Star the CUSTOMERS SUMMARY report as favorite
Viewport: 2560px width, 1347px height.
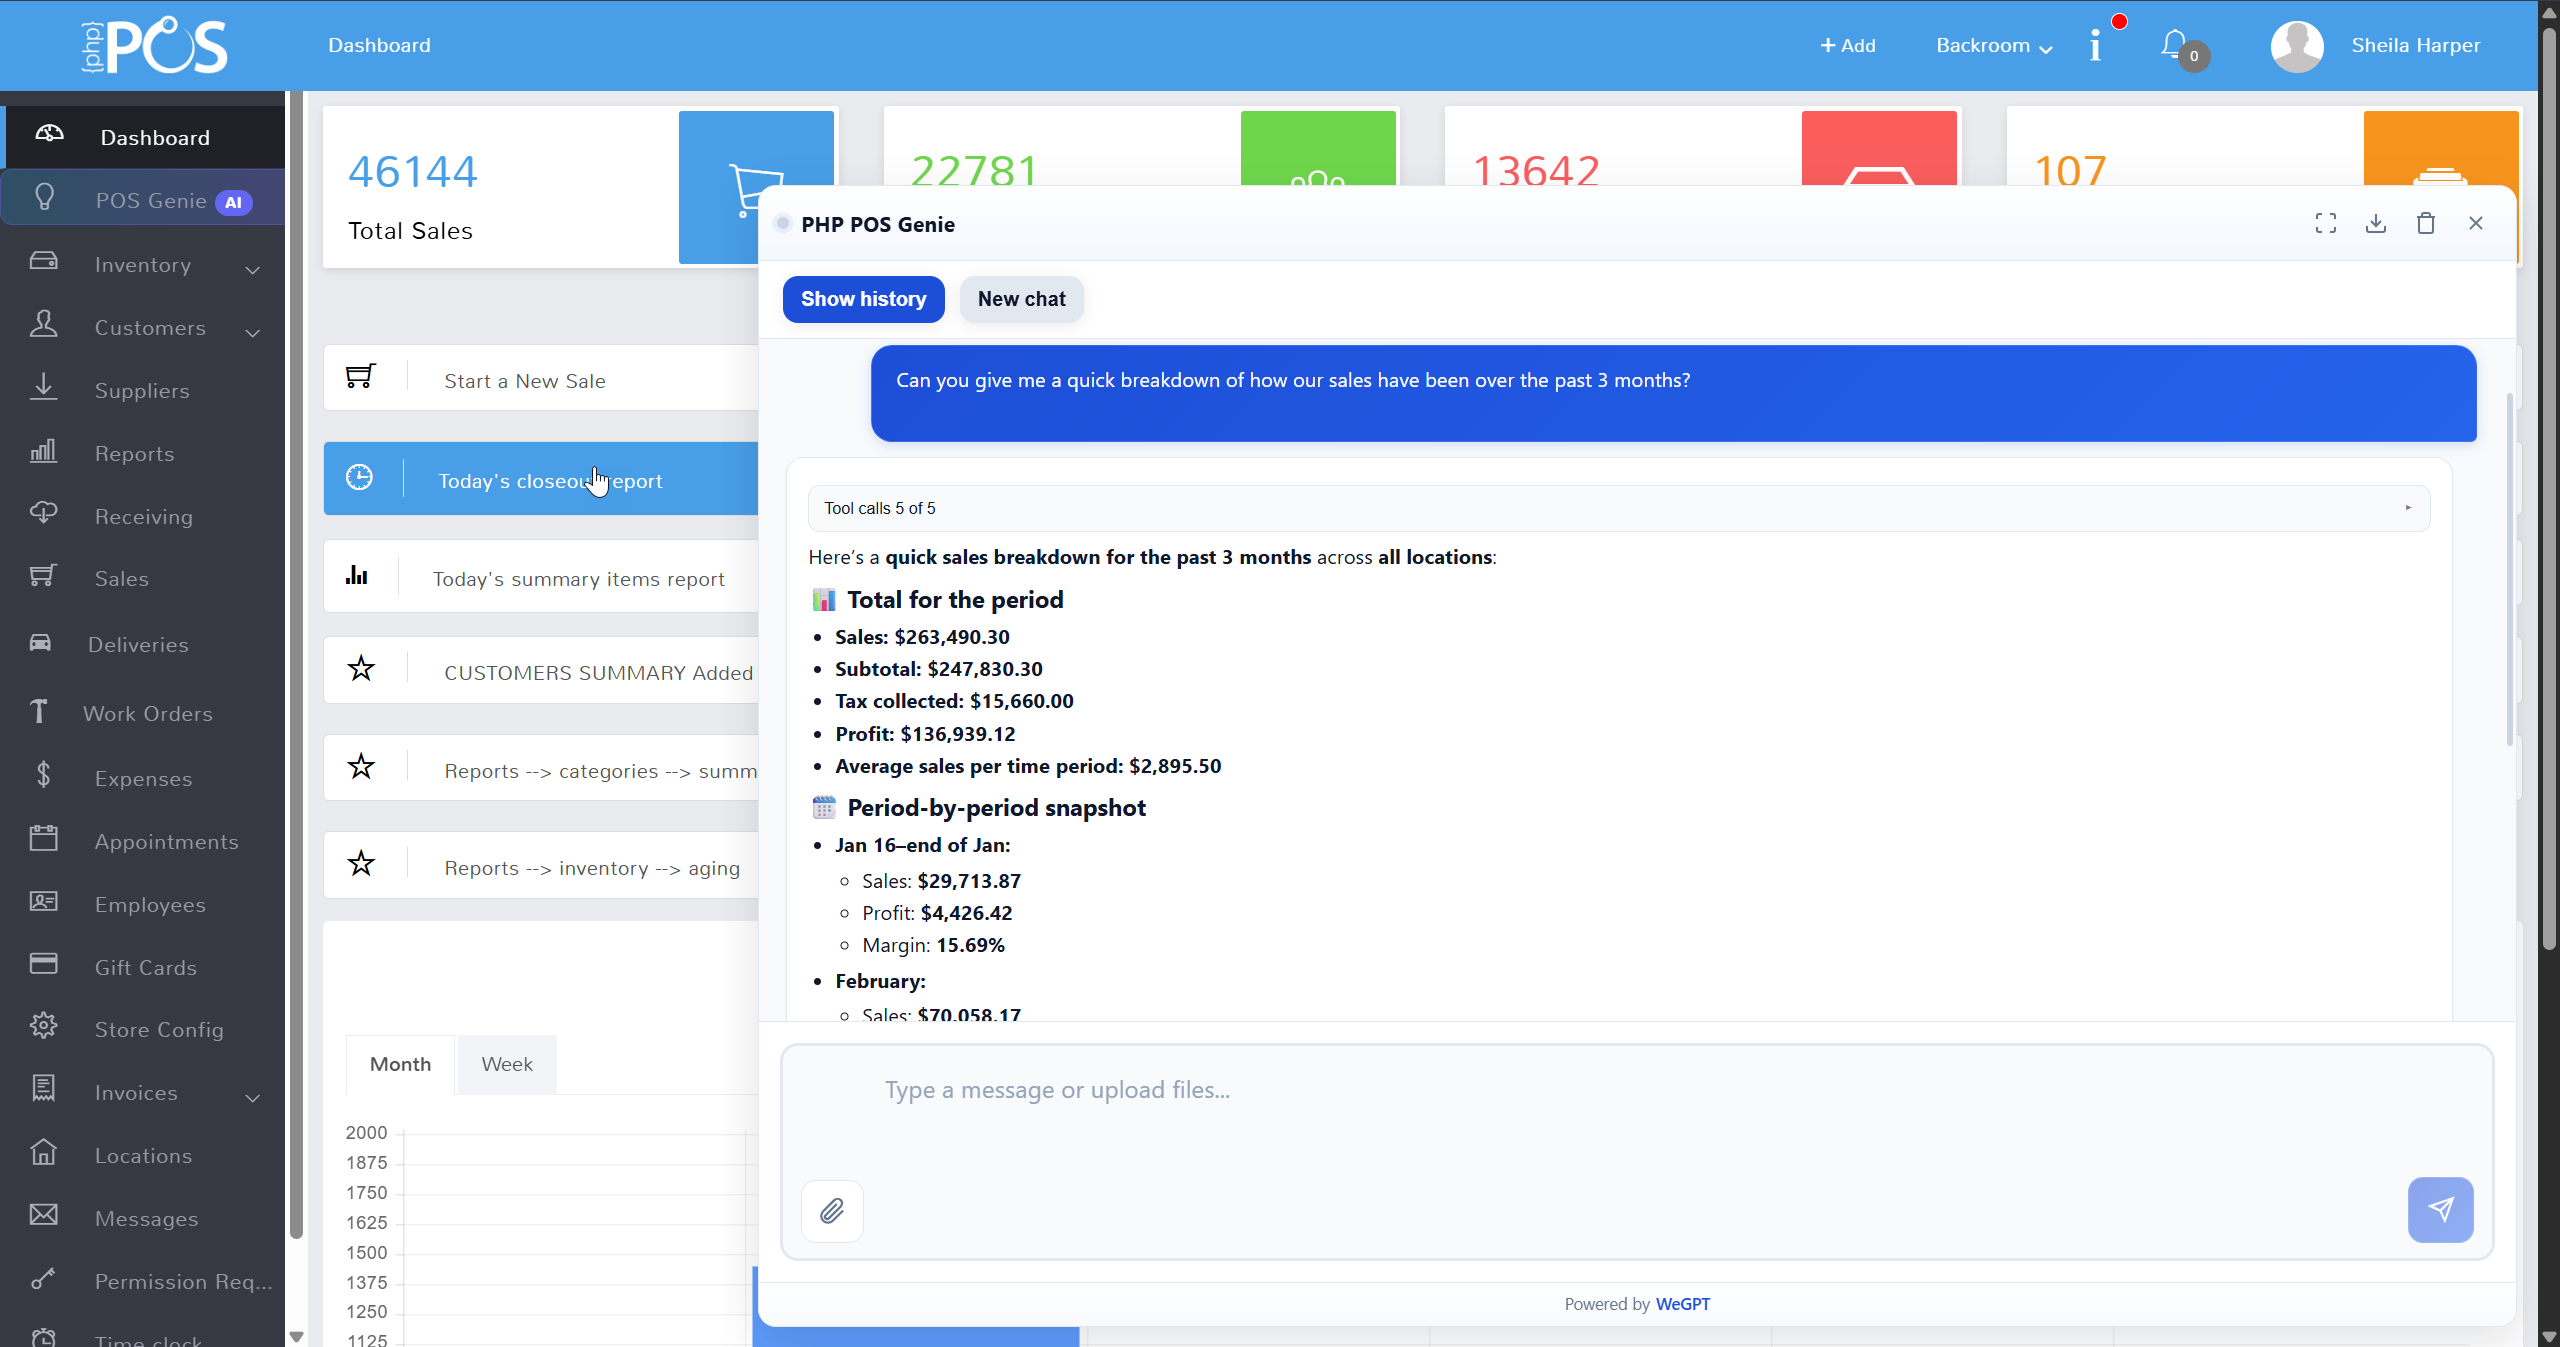point(362,669)
